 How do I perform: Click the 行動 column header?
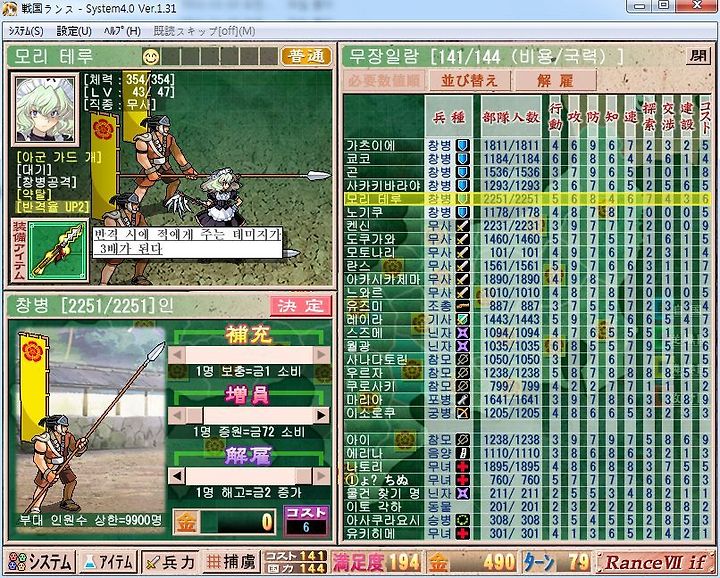point(555,117)
